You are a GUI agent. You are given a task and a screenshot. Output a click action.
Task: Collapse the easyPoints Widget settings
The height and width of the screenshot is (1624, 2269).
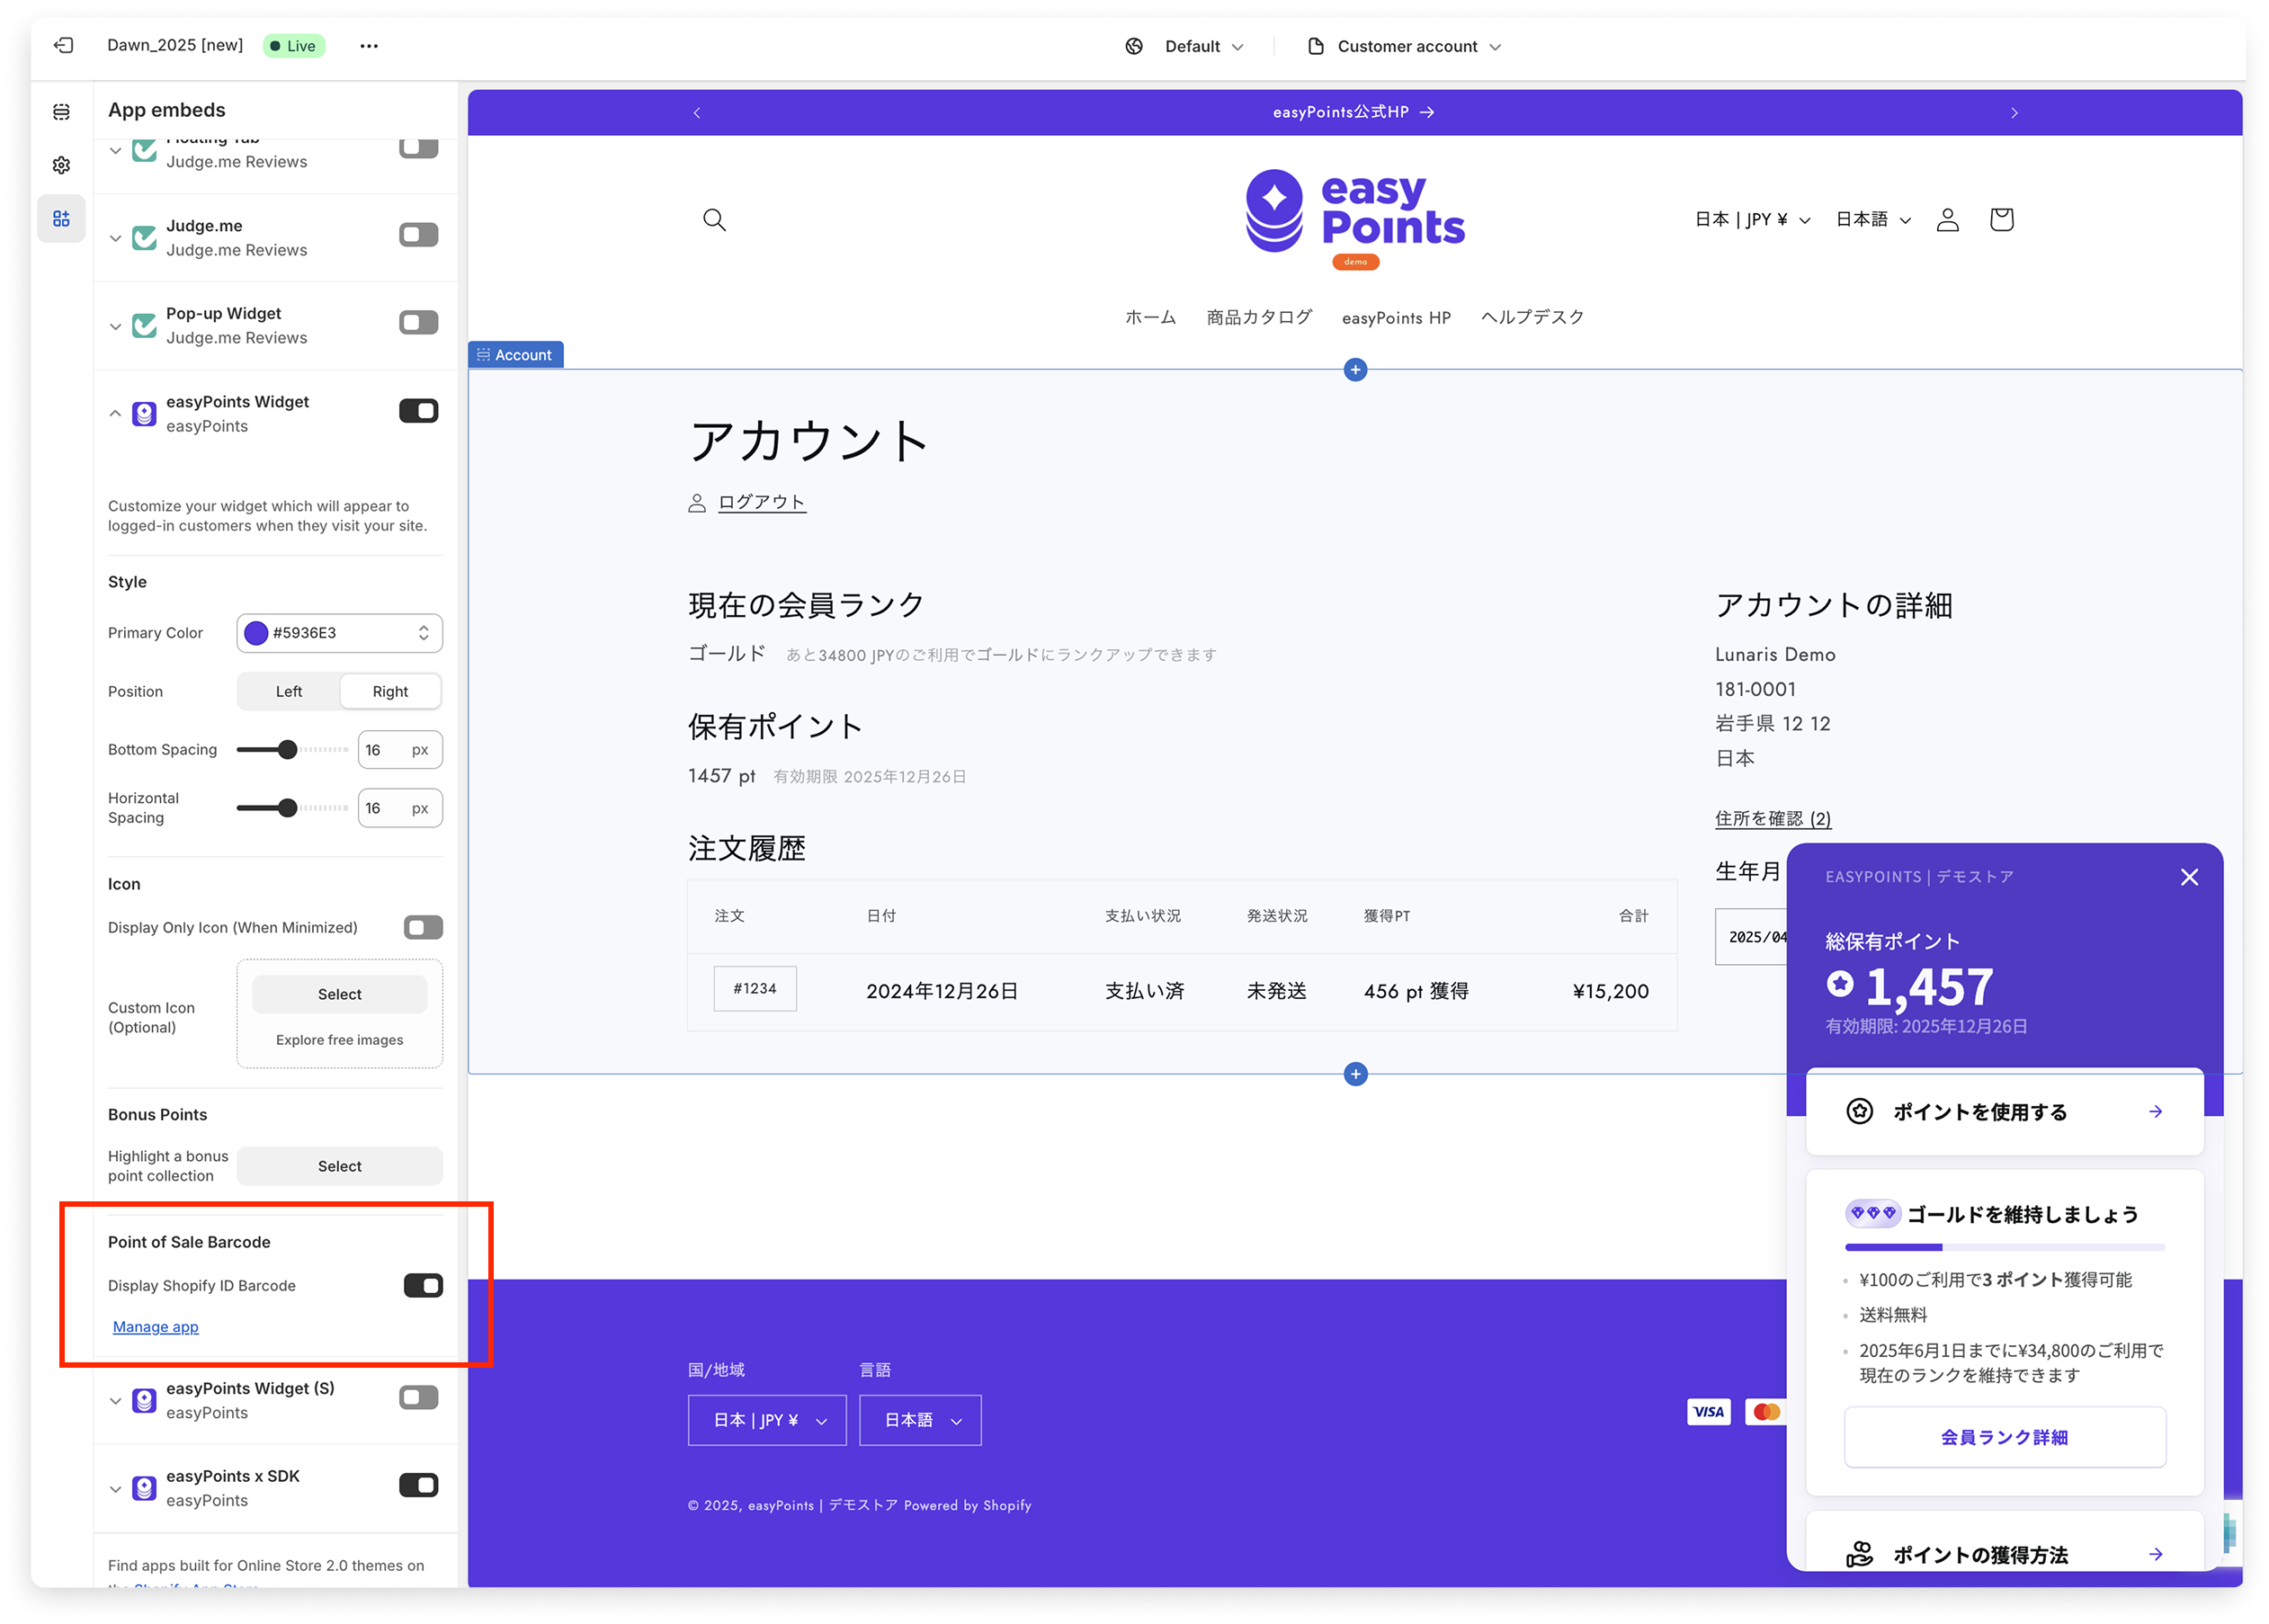(115, 413)
